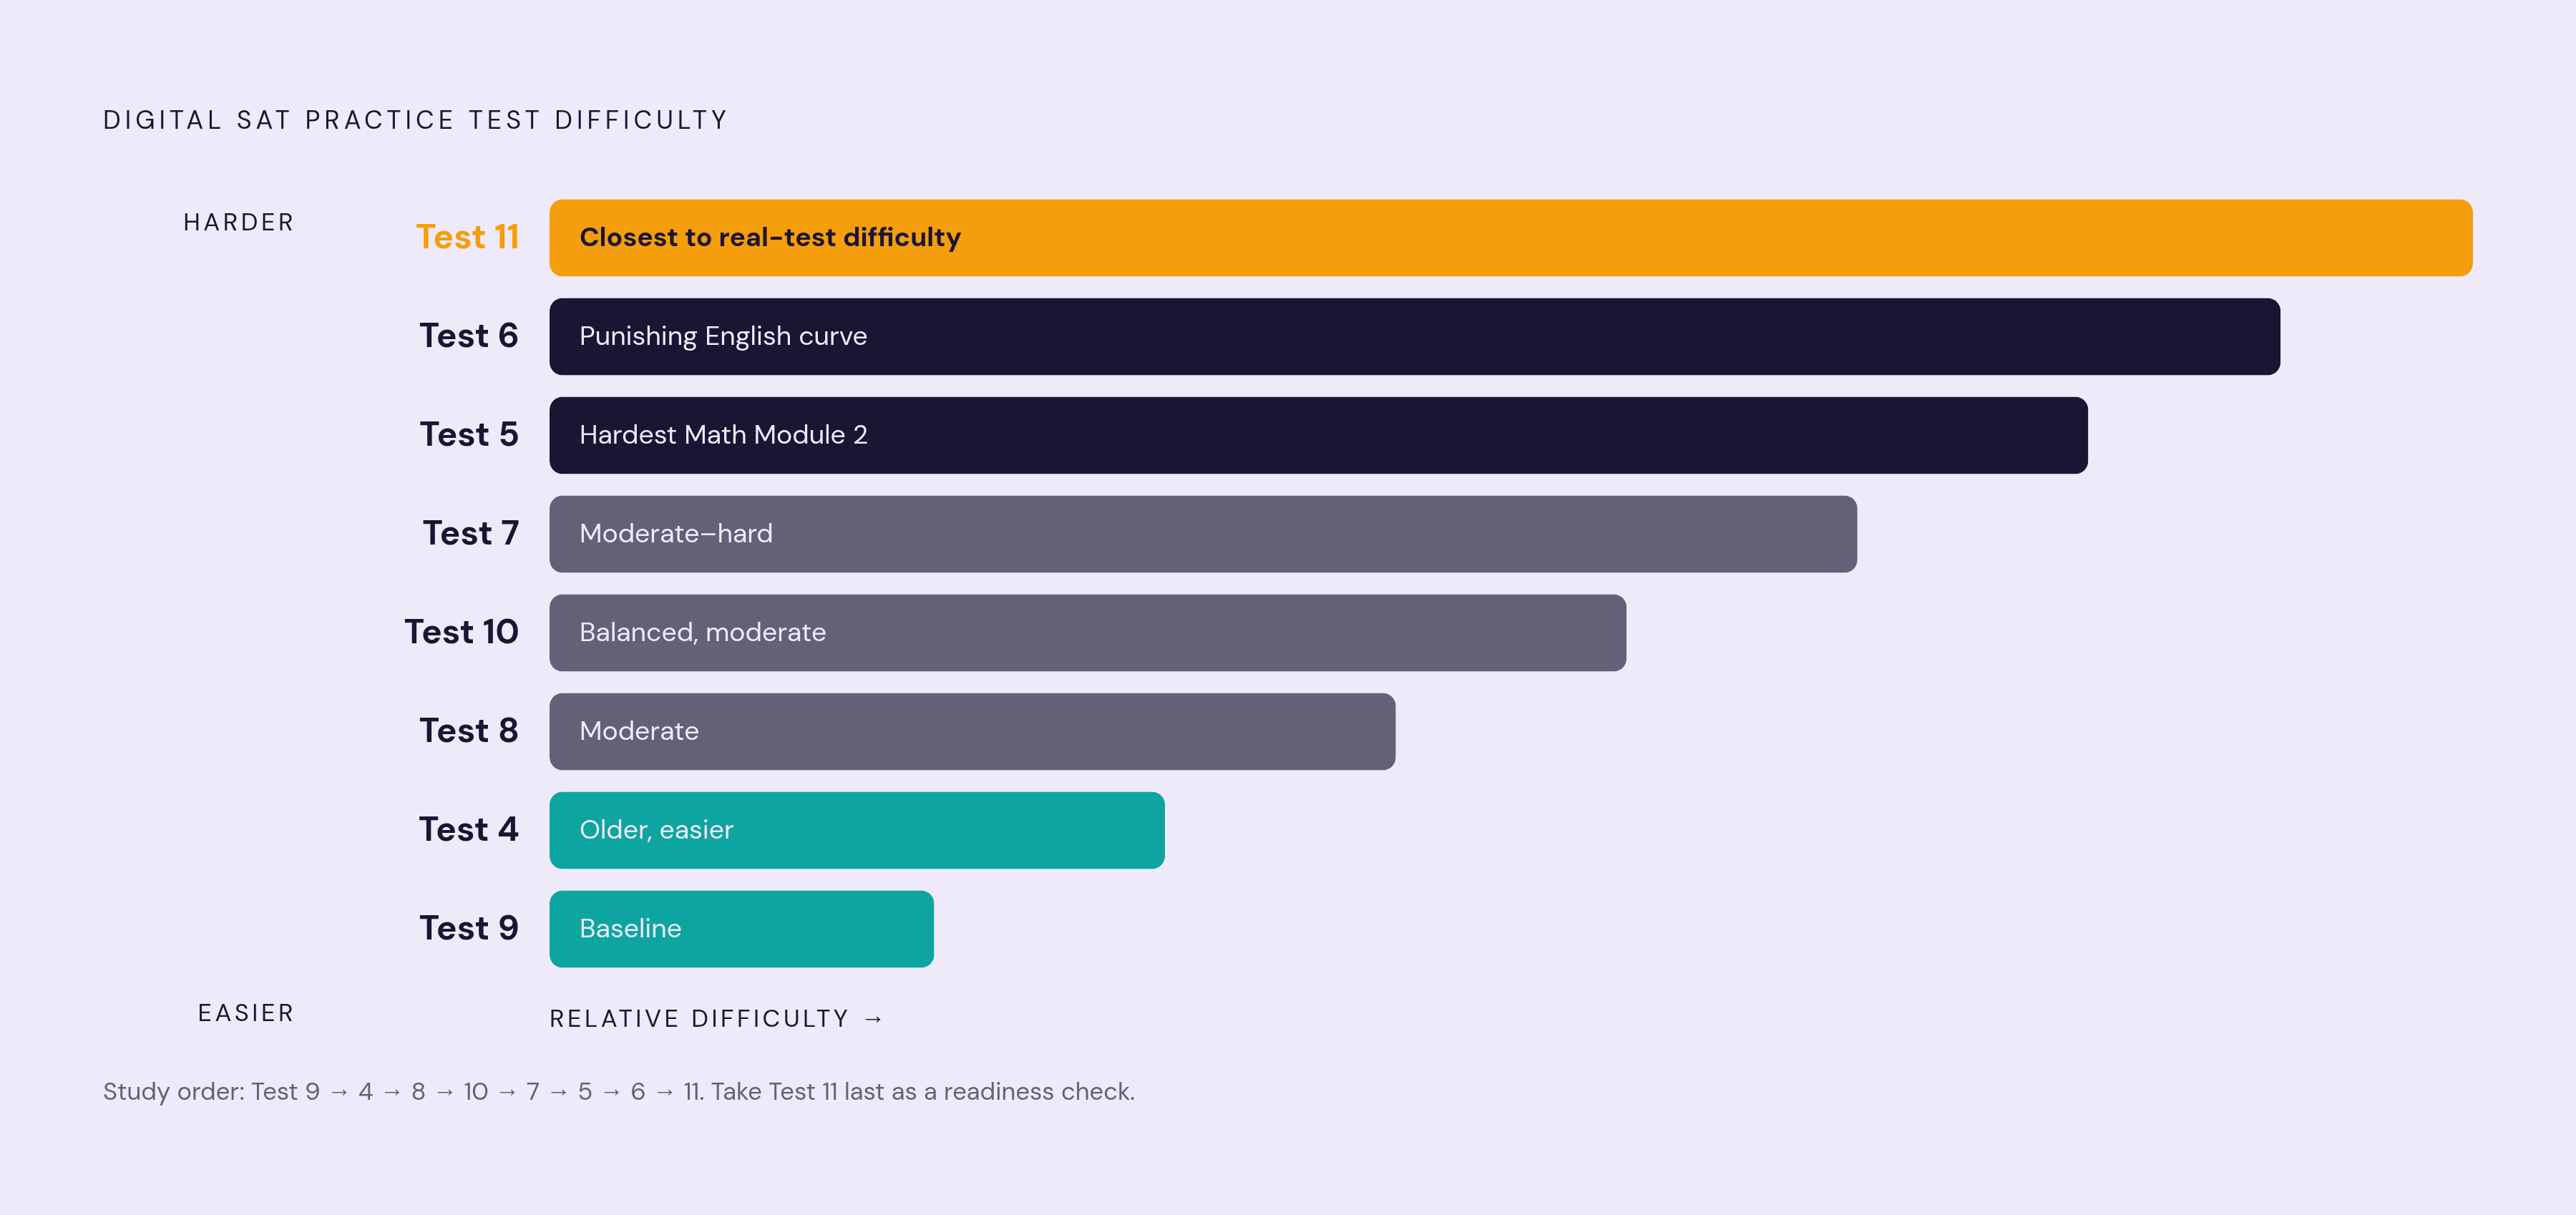
Task: Select the 'Test 9' label
Action: [x=468, y=929]
